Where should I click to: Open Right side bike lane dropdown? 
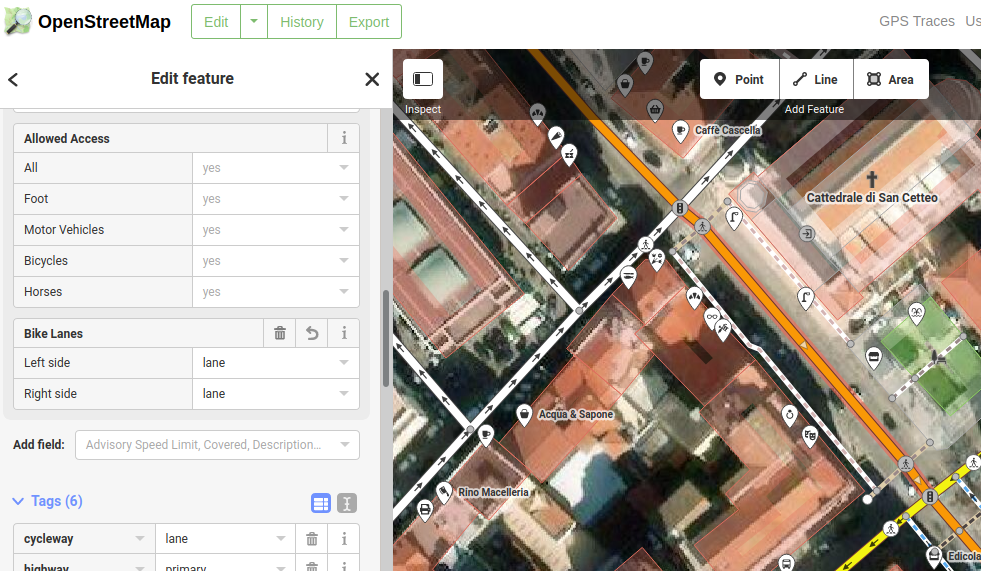coord(343,393)
